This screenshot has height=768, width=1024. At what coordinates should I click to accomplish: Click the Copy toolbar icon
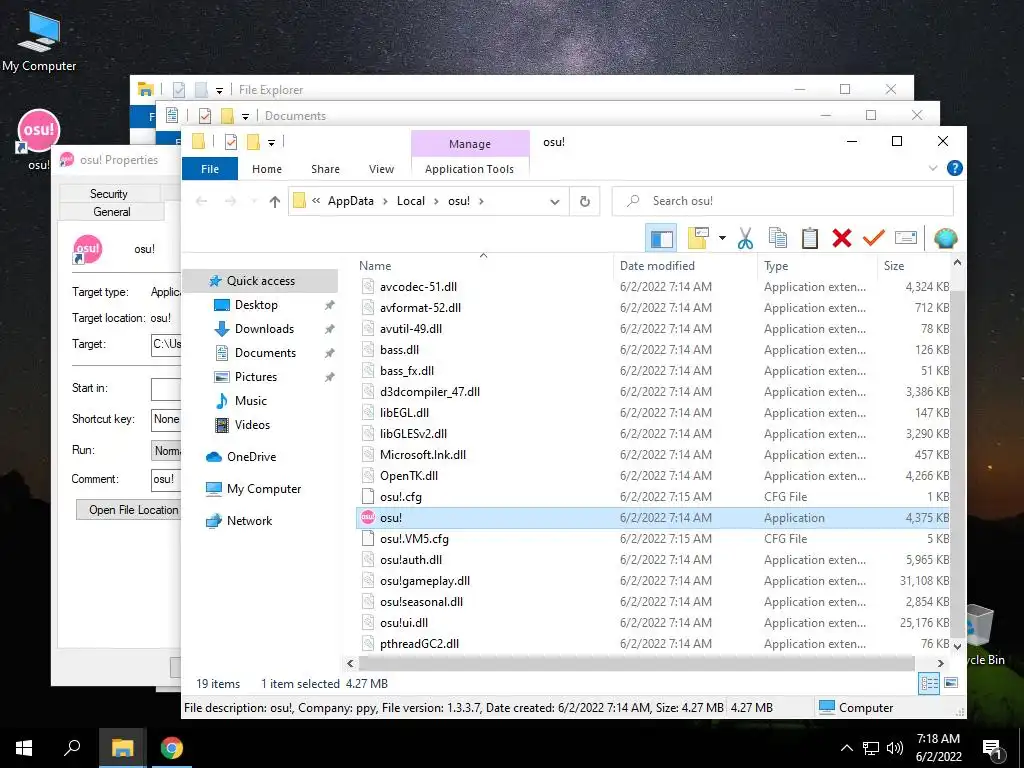777,238
